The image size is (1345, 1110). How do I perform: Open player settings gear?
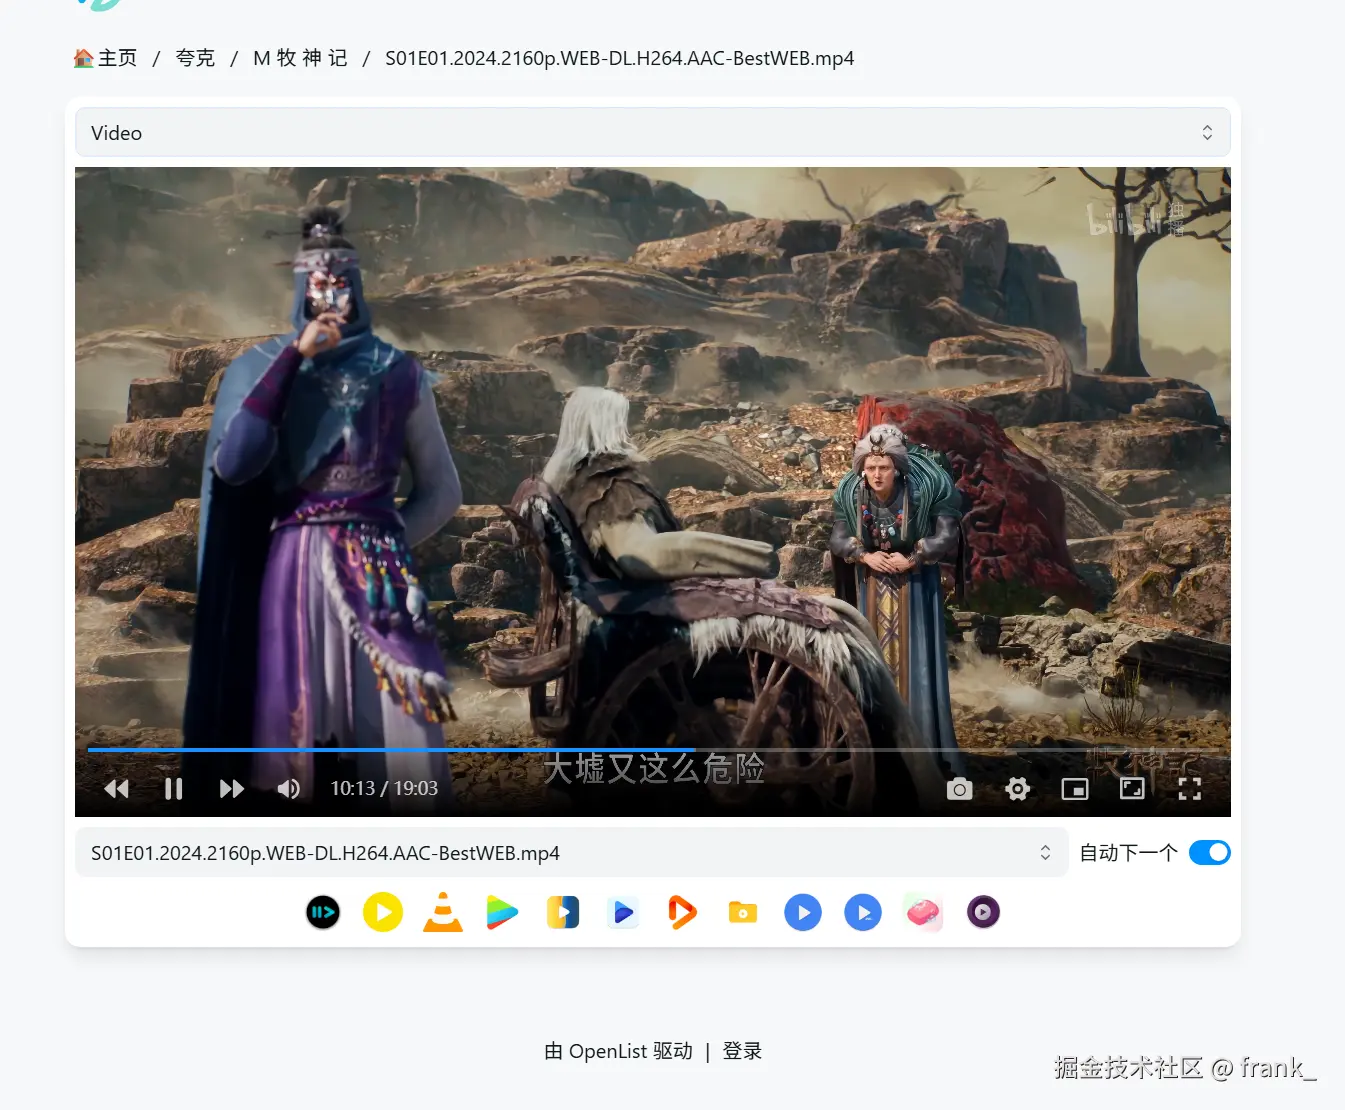tap(1018, 789)
